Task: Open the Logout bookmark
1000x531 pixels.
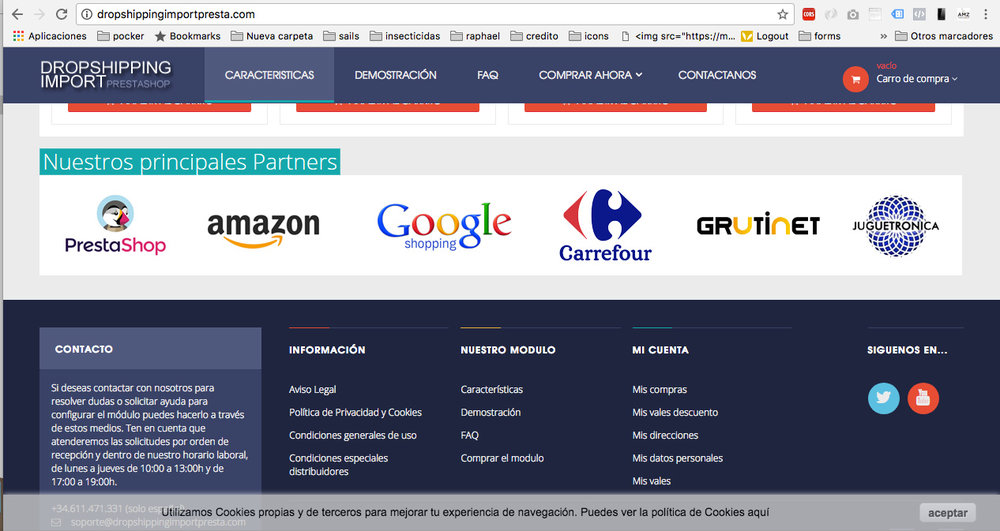Action: pyautogui.click(x=765, y=36)
